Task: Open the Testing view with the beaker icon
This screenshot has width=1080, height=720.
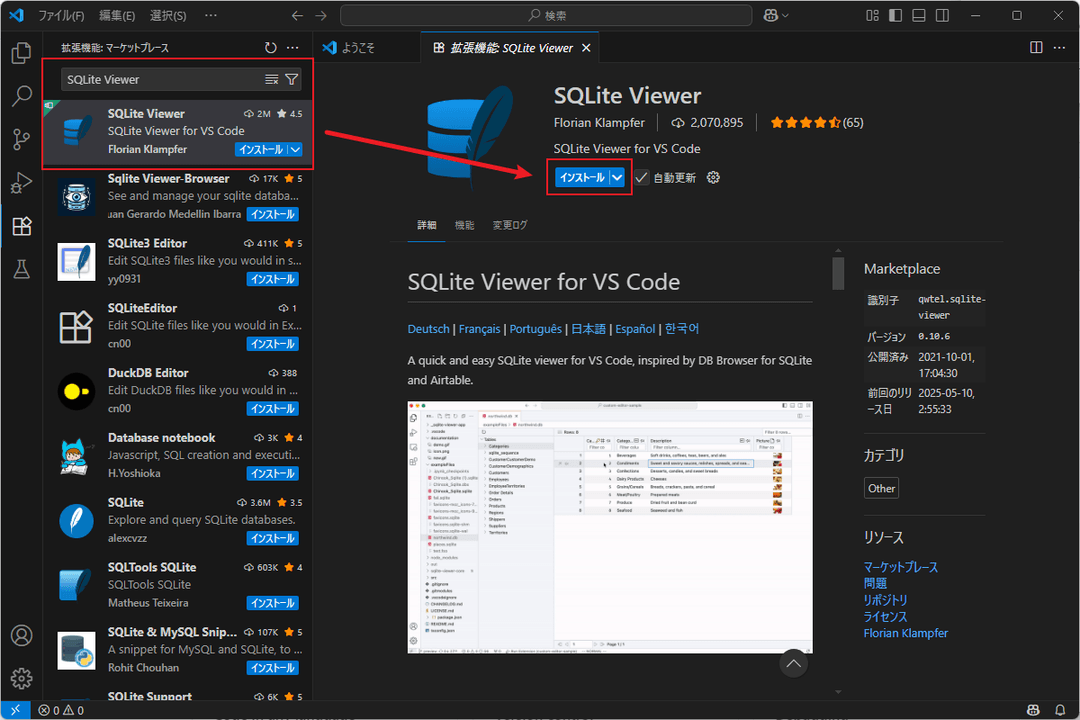Action: tap(21, 268)
